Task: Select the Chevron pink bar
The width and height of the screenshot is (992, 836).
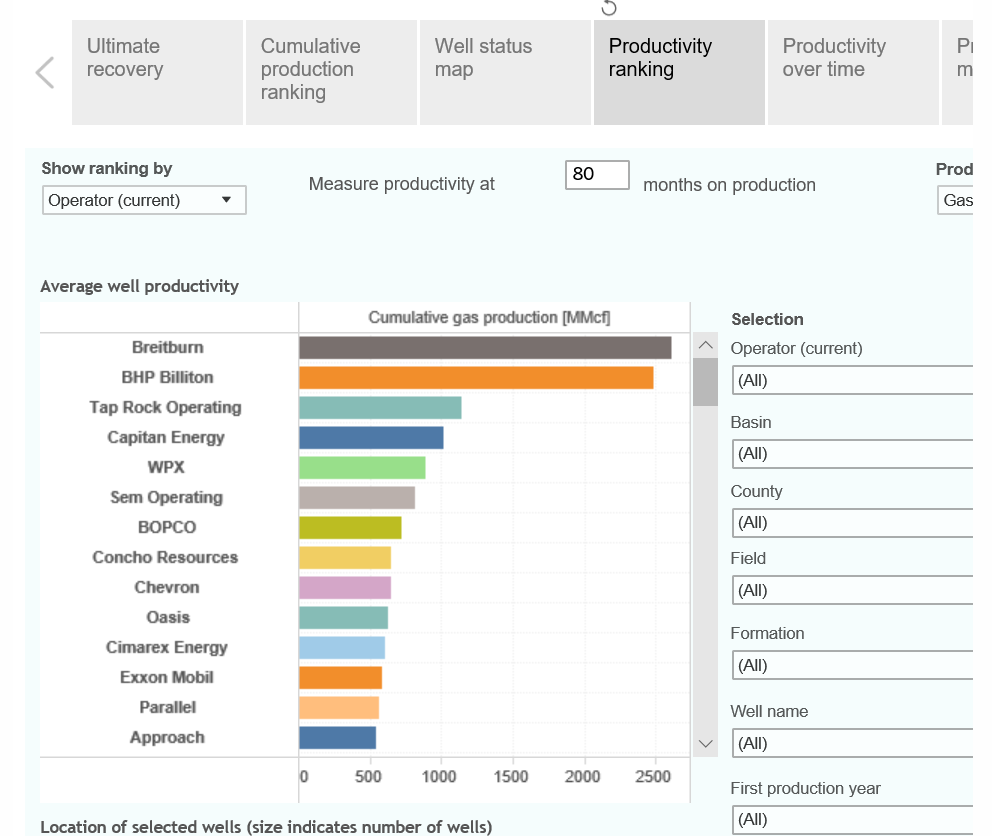Action: [x=345, y=587]
